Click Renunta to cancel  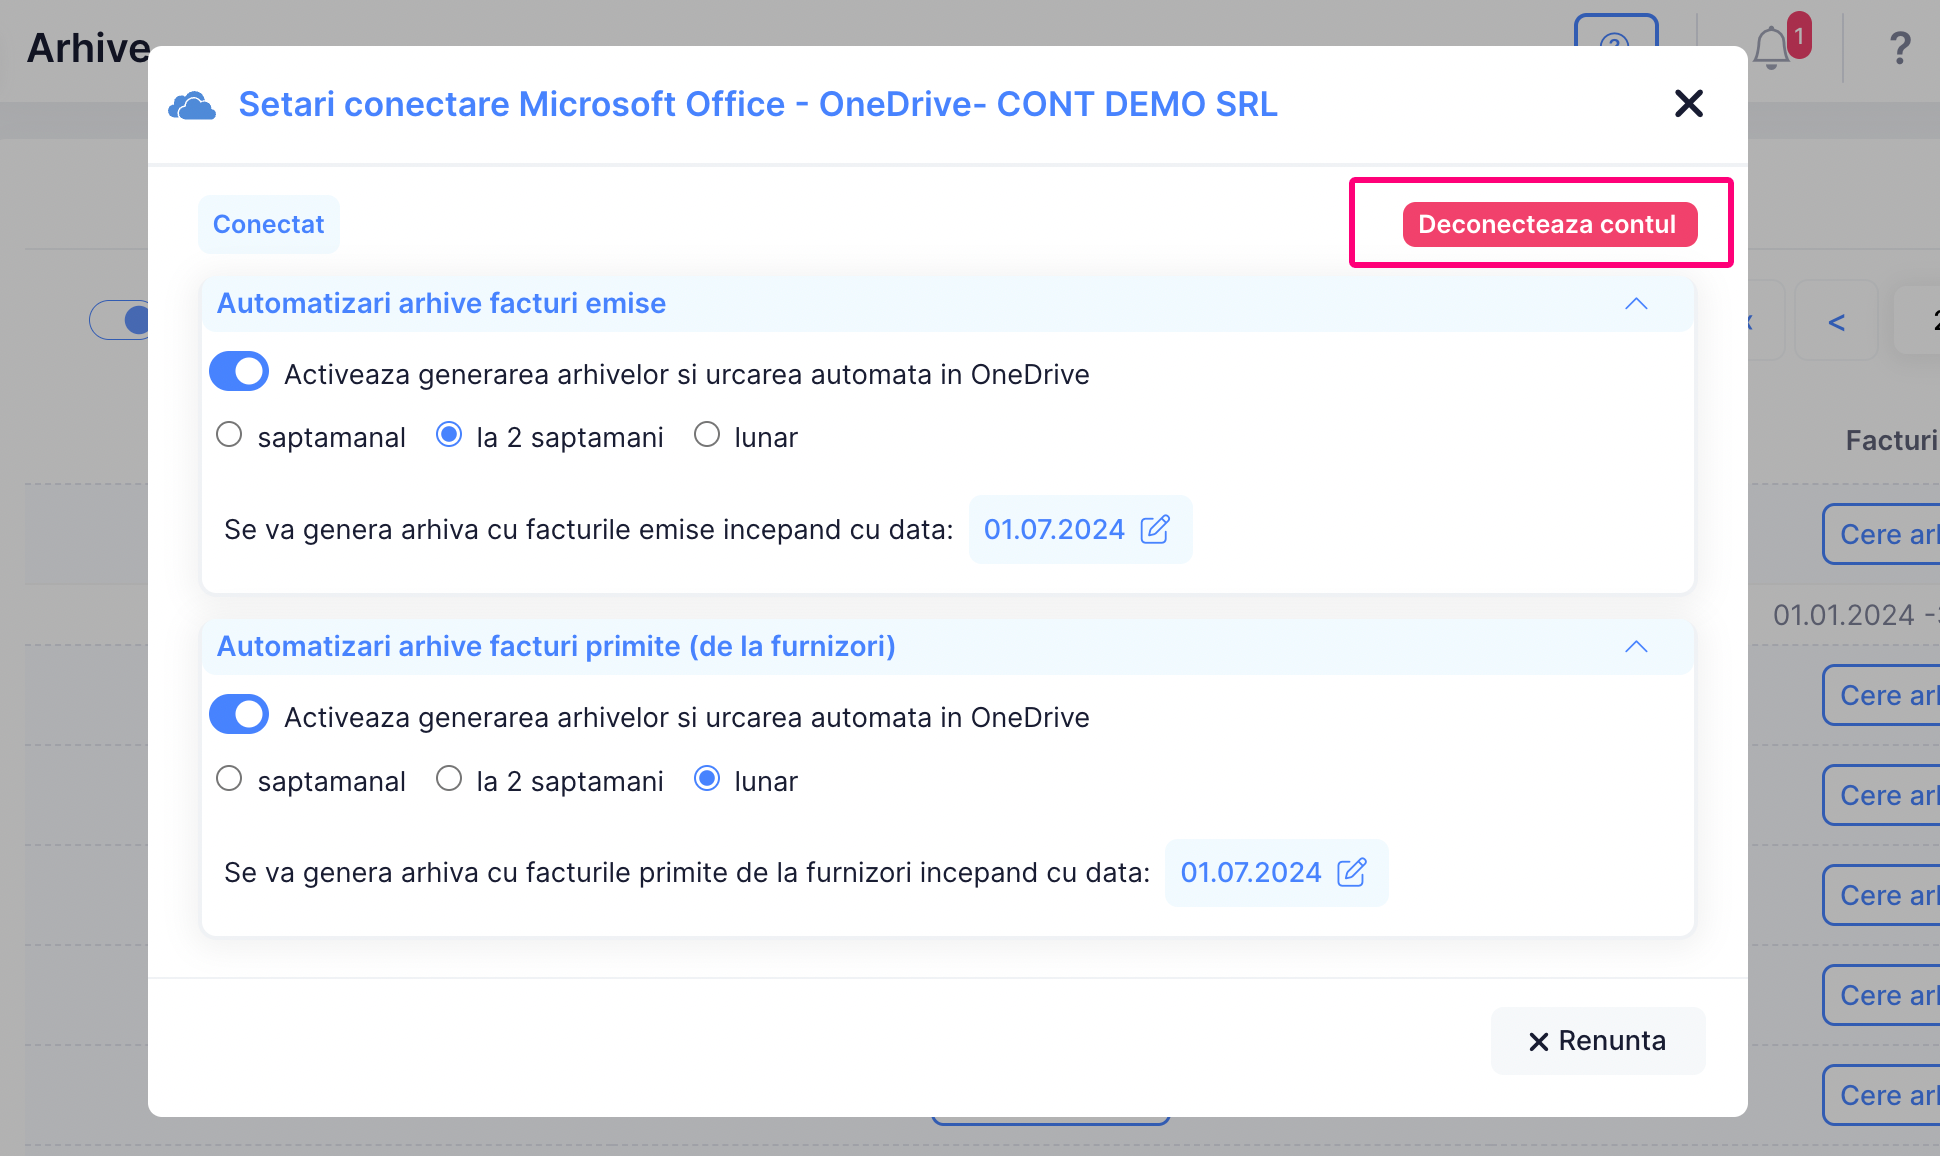tap(1598, 1041)
